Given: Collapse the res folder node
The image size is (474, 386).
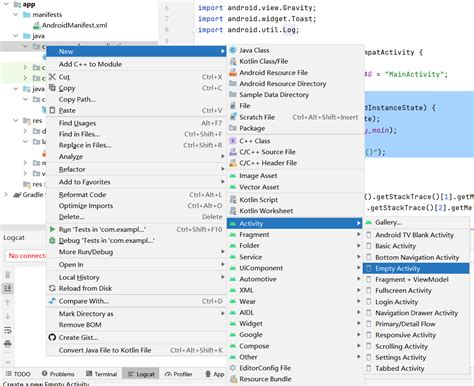Looking at the screenshot, I should (16, 121).
